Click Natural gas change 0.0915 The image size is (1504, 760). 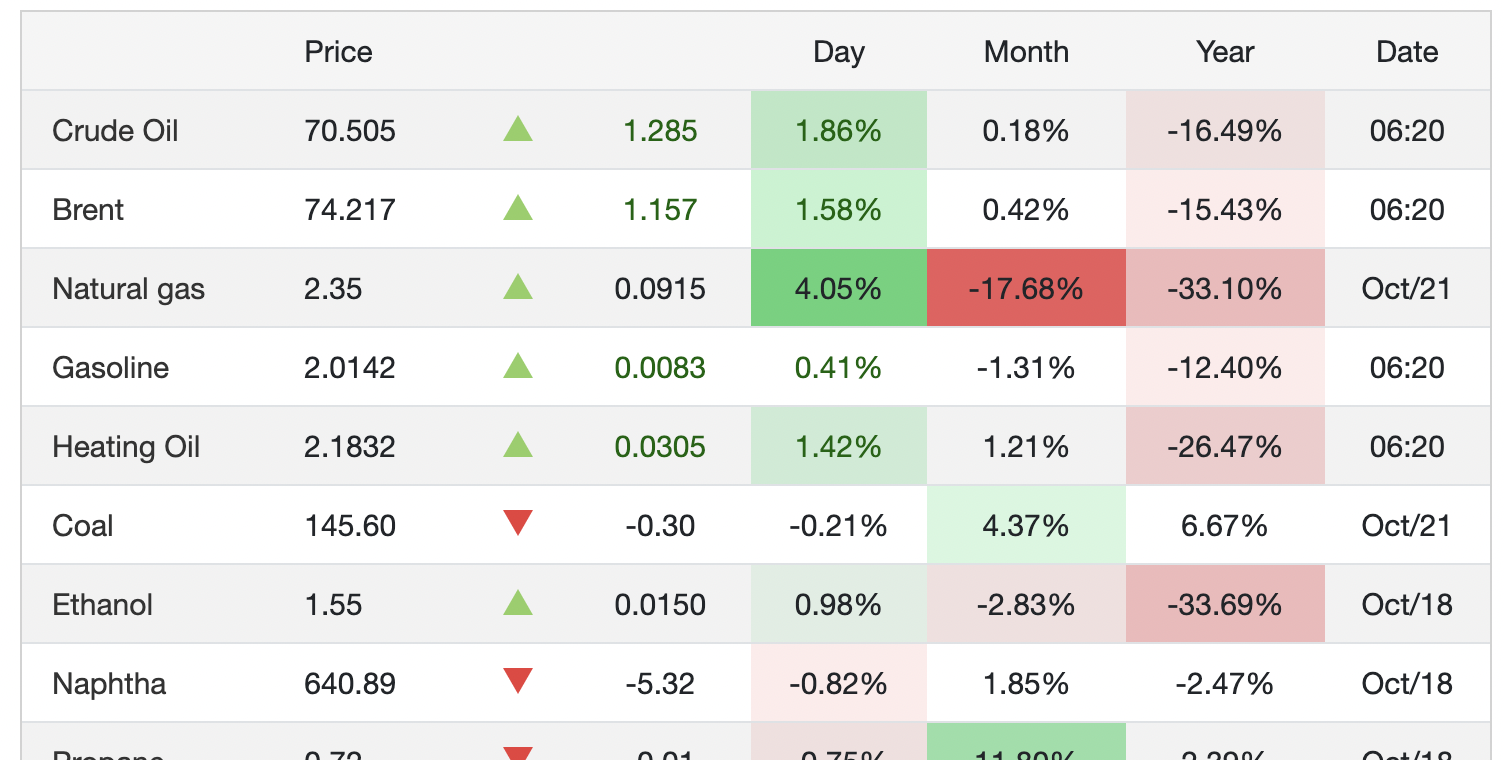pos(660,289)
